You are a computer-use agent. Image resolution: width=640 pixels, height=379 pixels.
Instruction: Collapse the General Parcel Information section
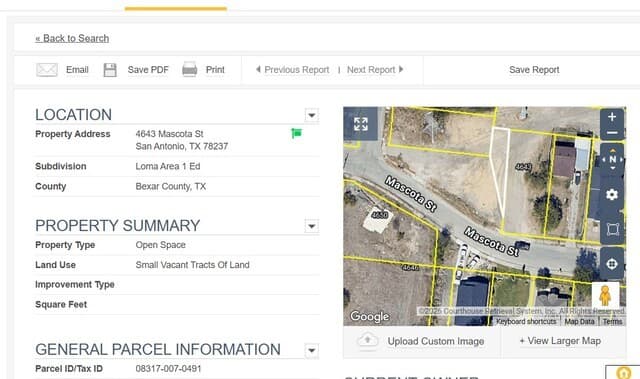pos(311,350)
